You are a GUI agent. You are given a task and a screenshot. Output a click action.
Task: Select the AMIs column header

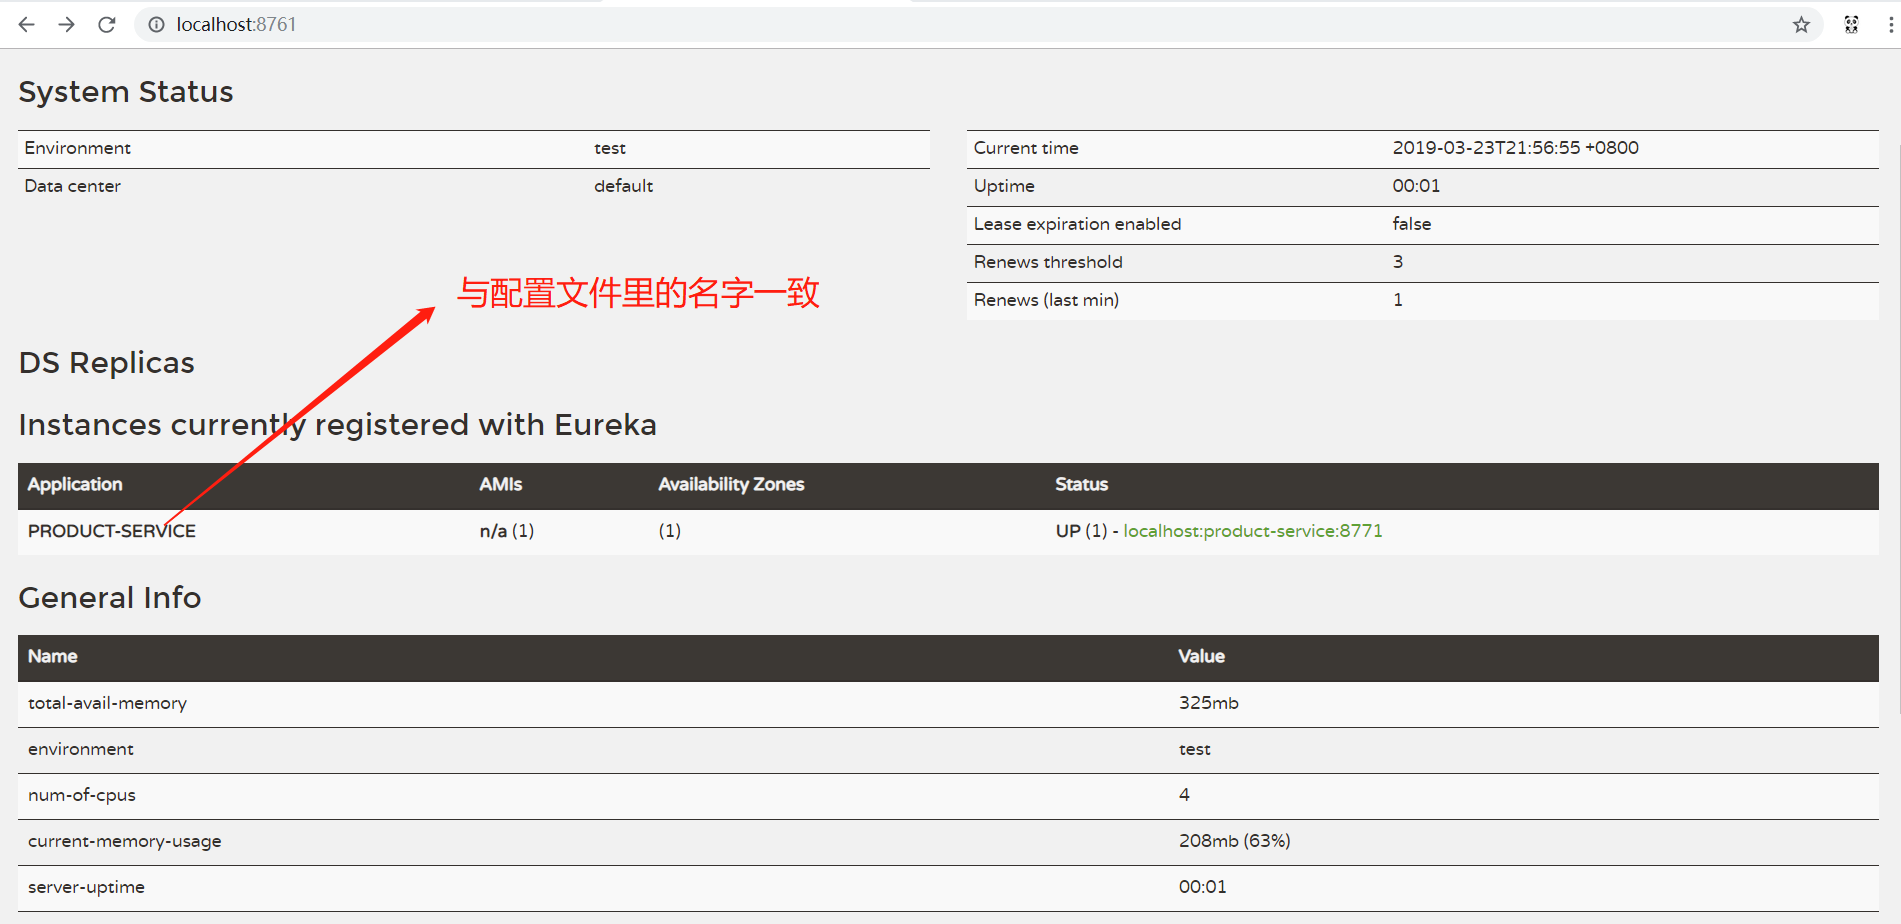point(501,485)
